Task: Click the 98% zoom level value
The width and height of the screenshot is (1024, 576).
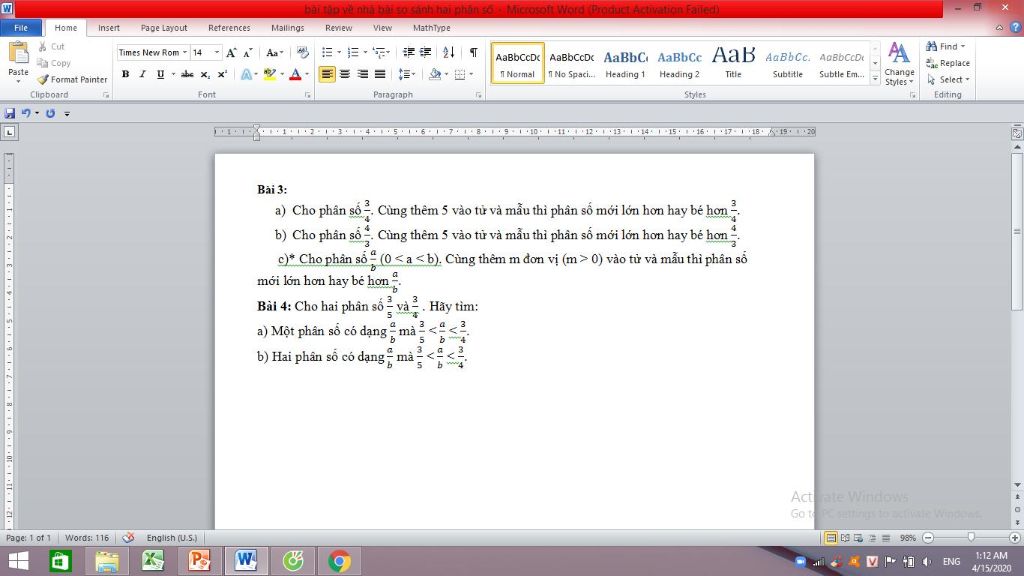Action: (908, 538)
